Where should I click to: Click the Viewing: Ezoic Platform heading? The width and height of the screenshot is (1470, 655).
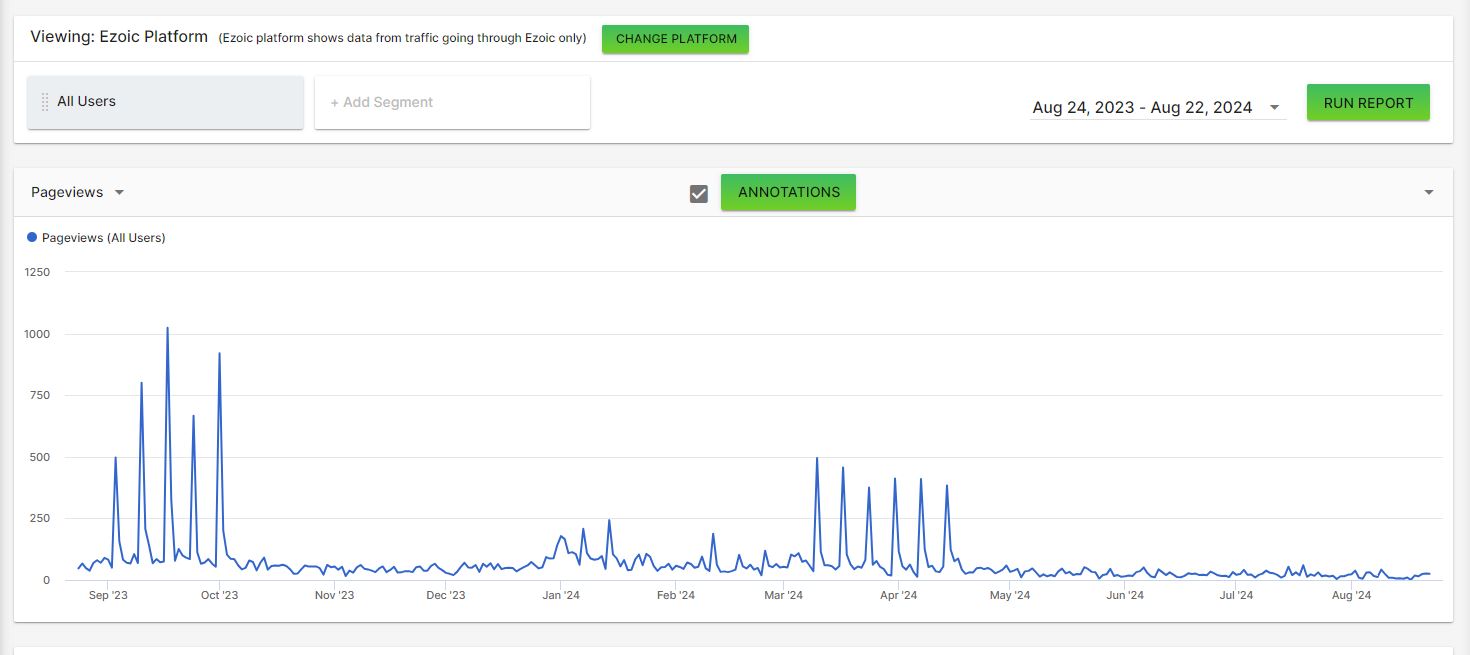(x=119, y=37)
